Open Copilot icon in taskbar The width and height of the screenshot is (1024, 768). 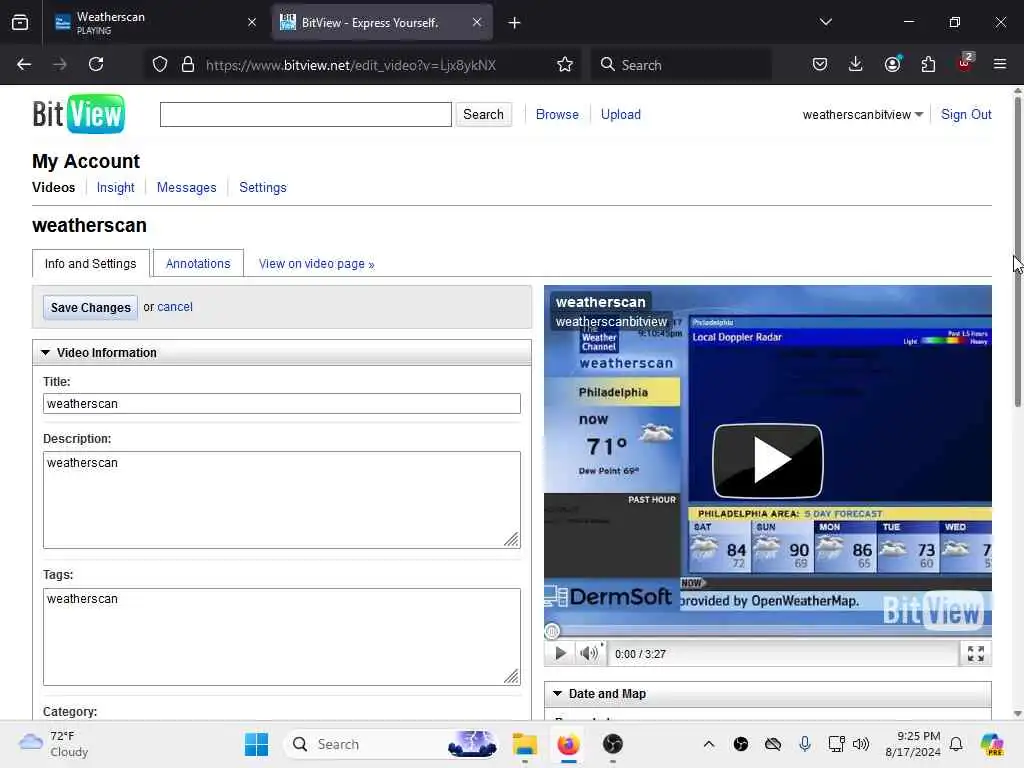pos(992,744)
